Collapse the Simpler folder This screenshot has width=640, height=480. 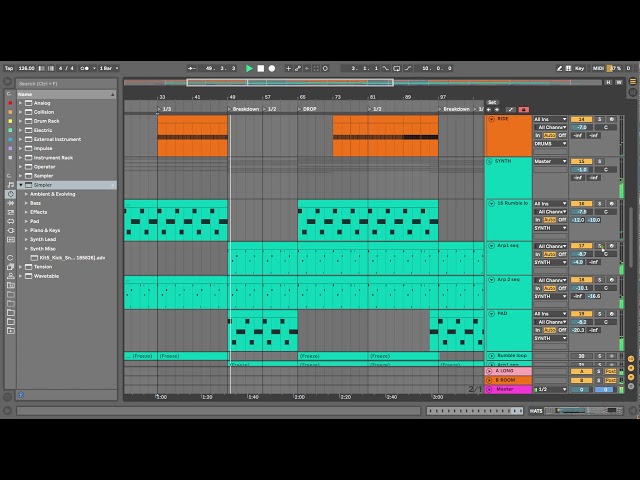pyautogui.click(x=20, y=185)
